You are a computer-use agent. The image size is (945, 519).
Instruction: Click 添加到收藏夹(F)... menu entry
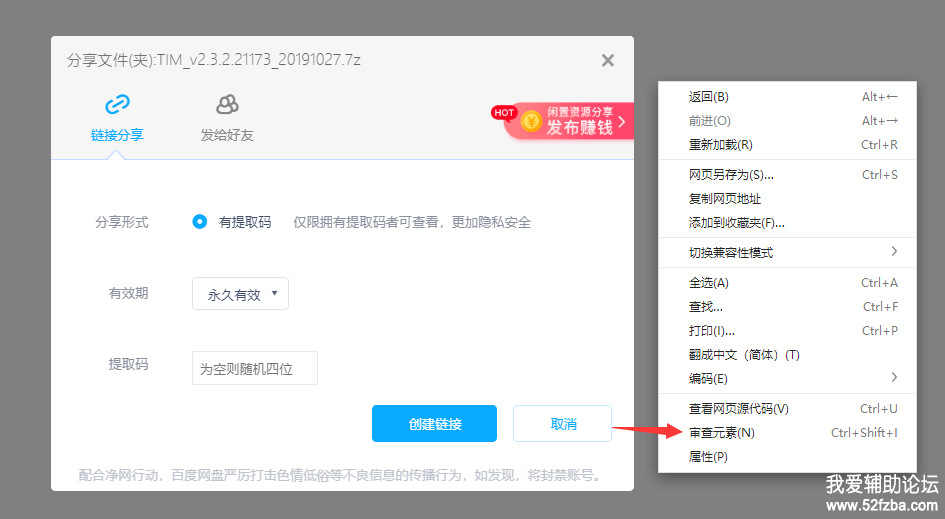787,223
